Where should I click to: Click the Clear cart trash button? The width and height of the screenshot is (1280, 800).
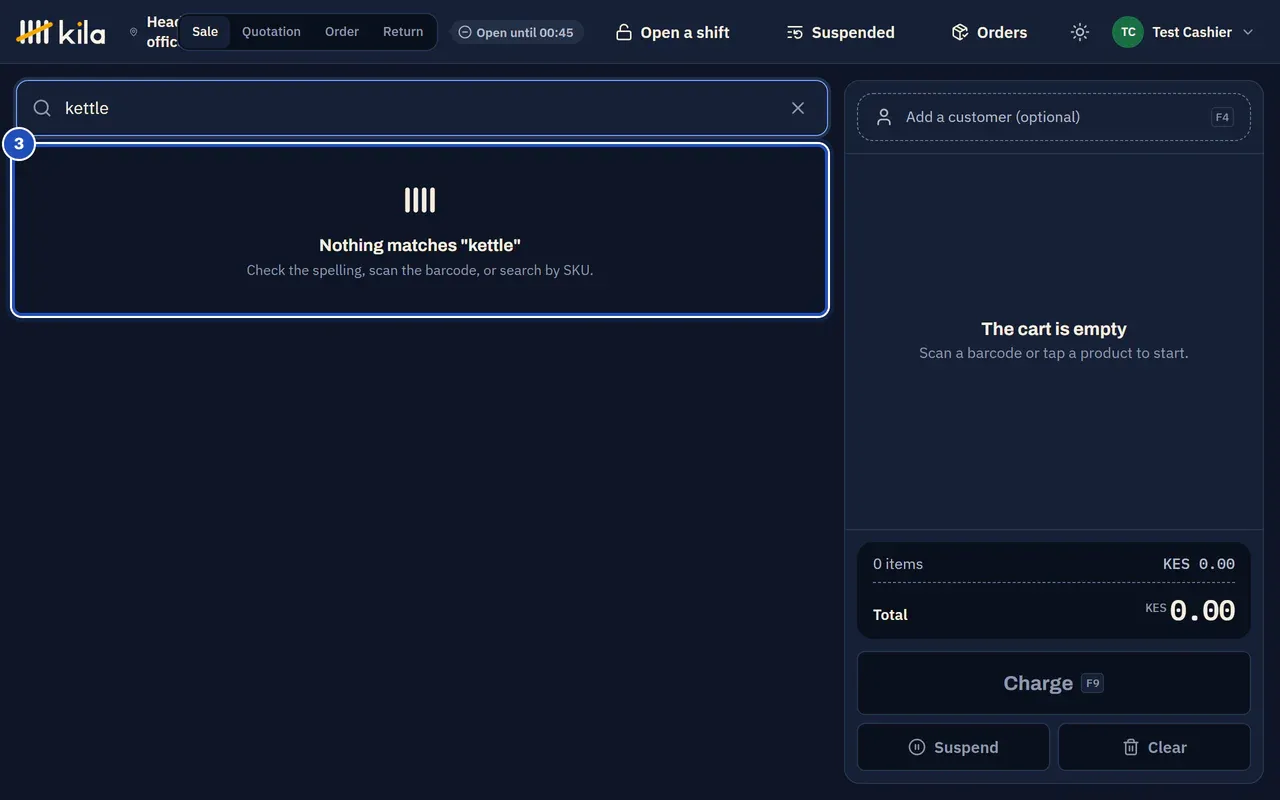point(1154,747)
